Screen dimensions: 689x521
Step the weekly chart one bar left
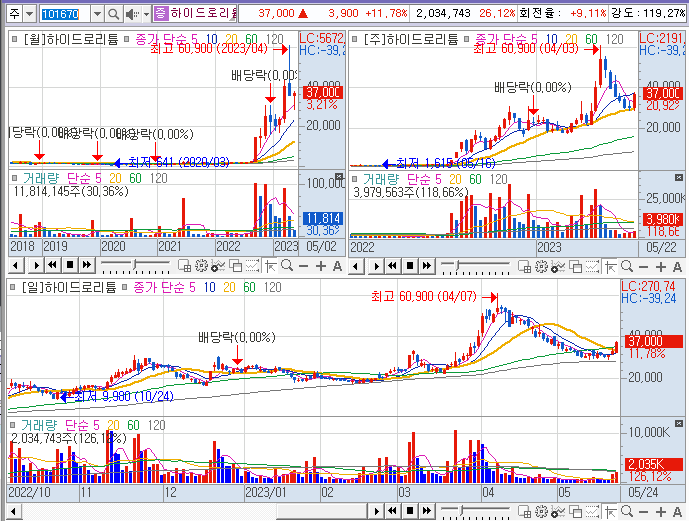[x=356, y=266]
